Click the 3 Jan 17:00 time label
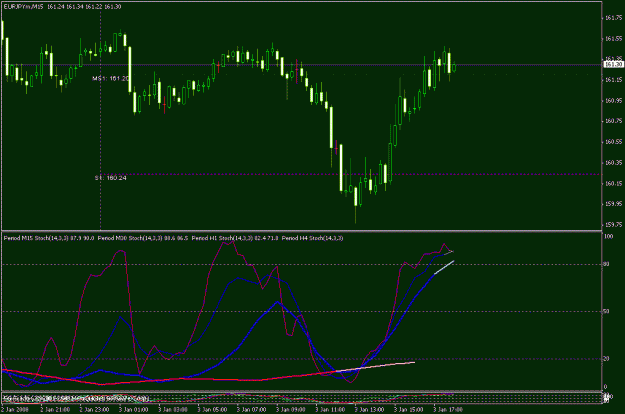The image size is (625, 414). click(448, 410)
